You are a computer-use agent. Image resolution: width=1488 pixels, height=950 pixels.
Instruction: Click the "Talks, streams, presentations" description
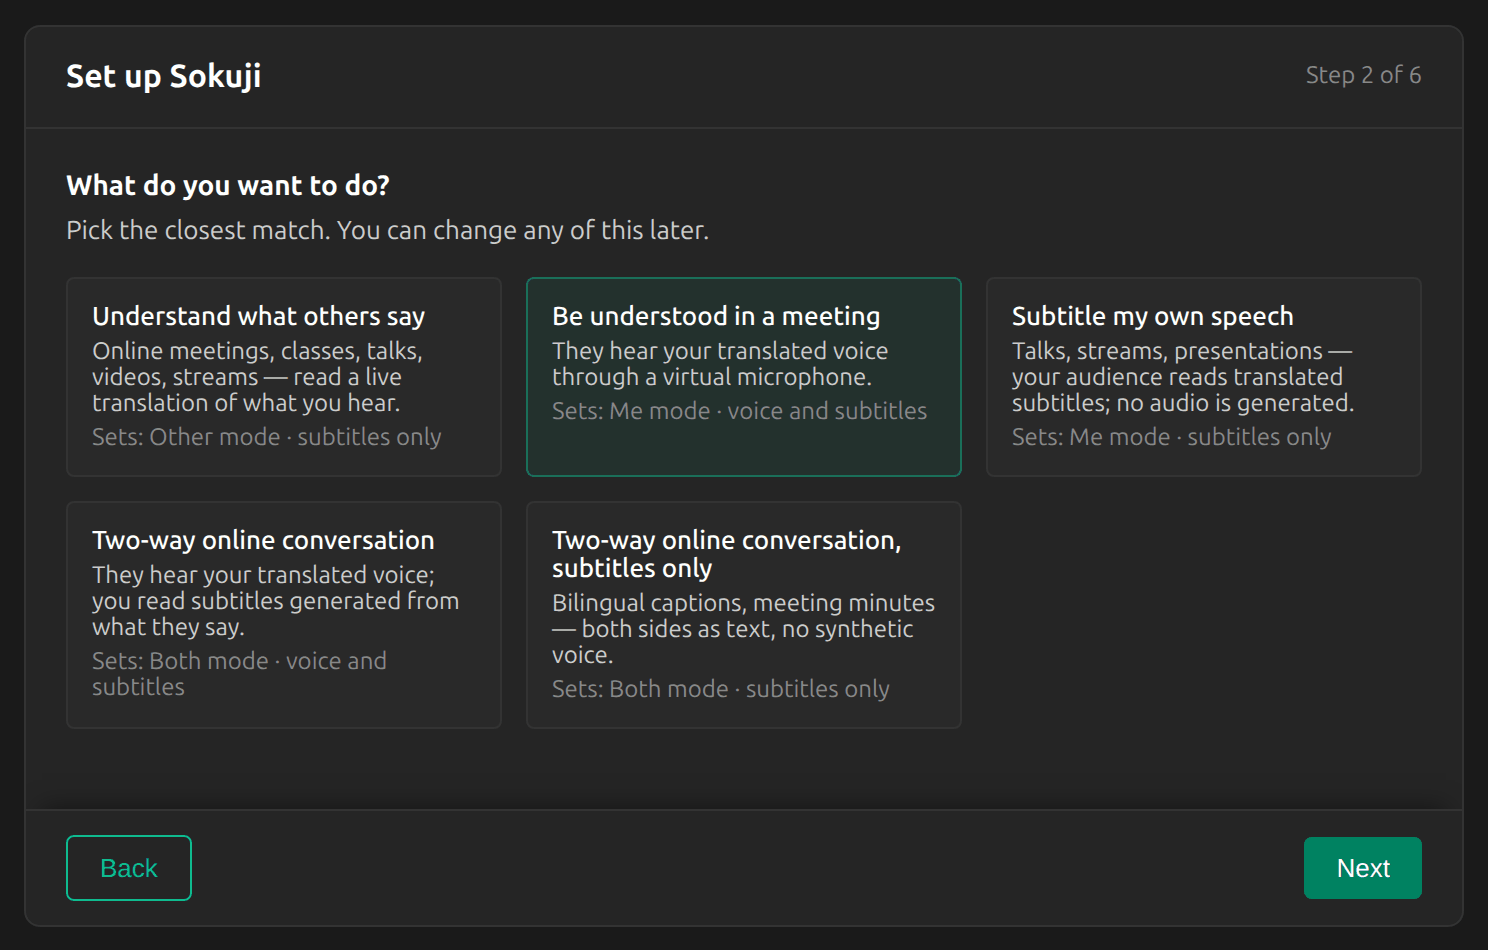(x=1183, y=377)
